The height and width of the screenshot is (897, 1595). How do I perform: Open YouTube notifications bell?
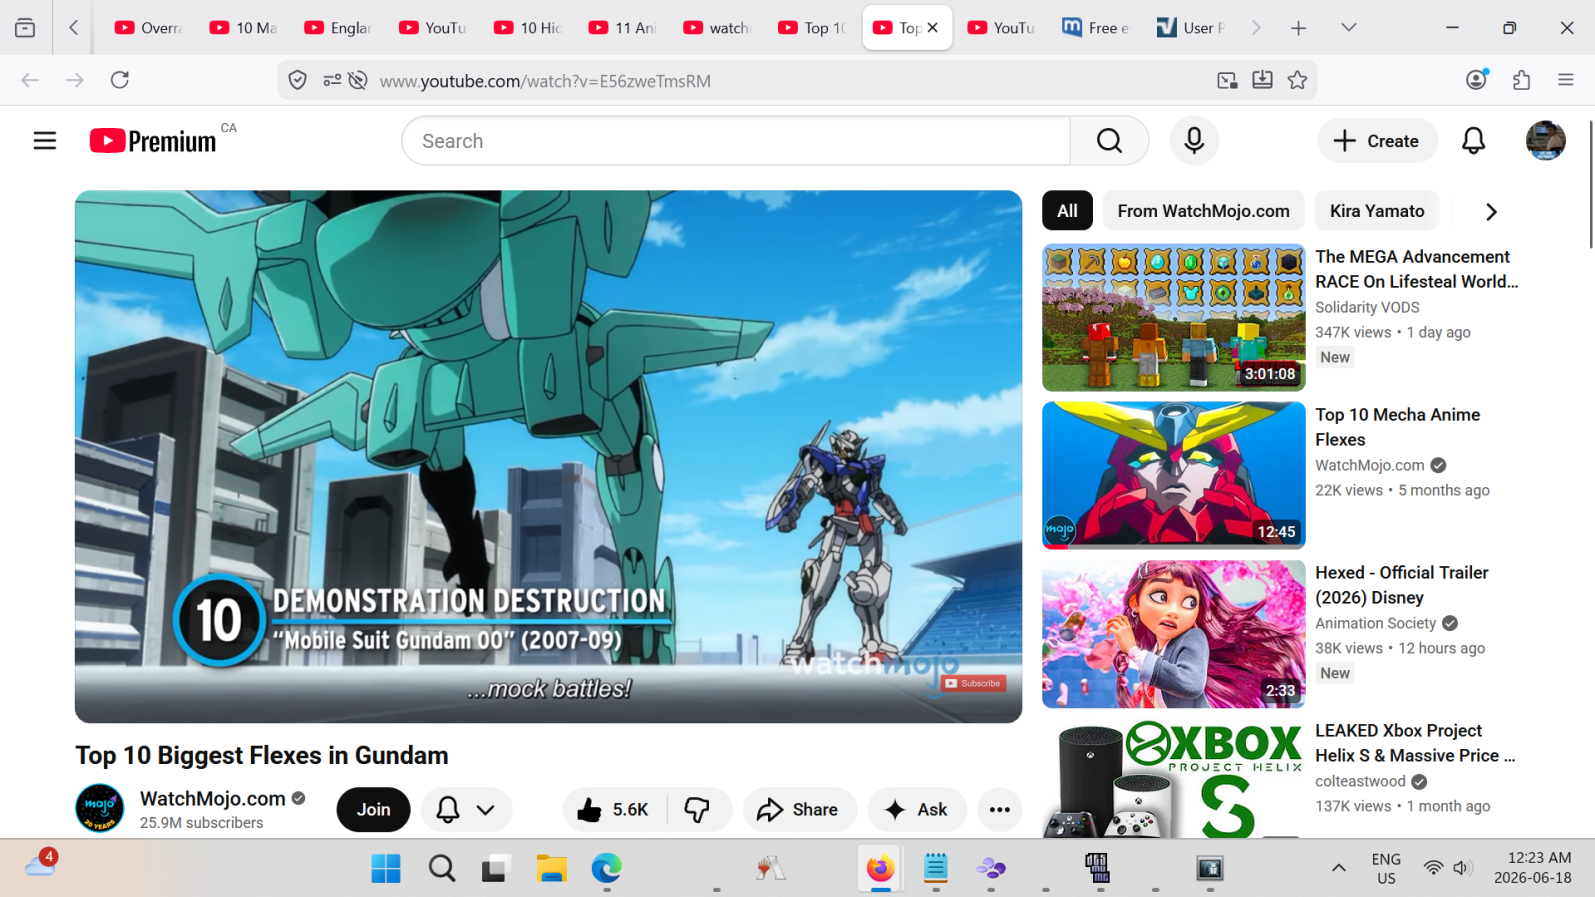[x=1473, y=141]
